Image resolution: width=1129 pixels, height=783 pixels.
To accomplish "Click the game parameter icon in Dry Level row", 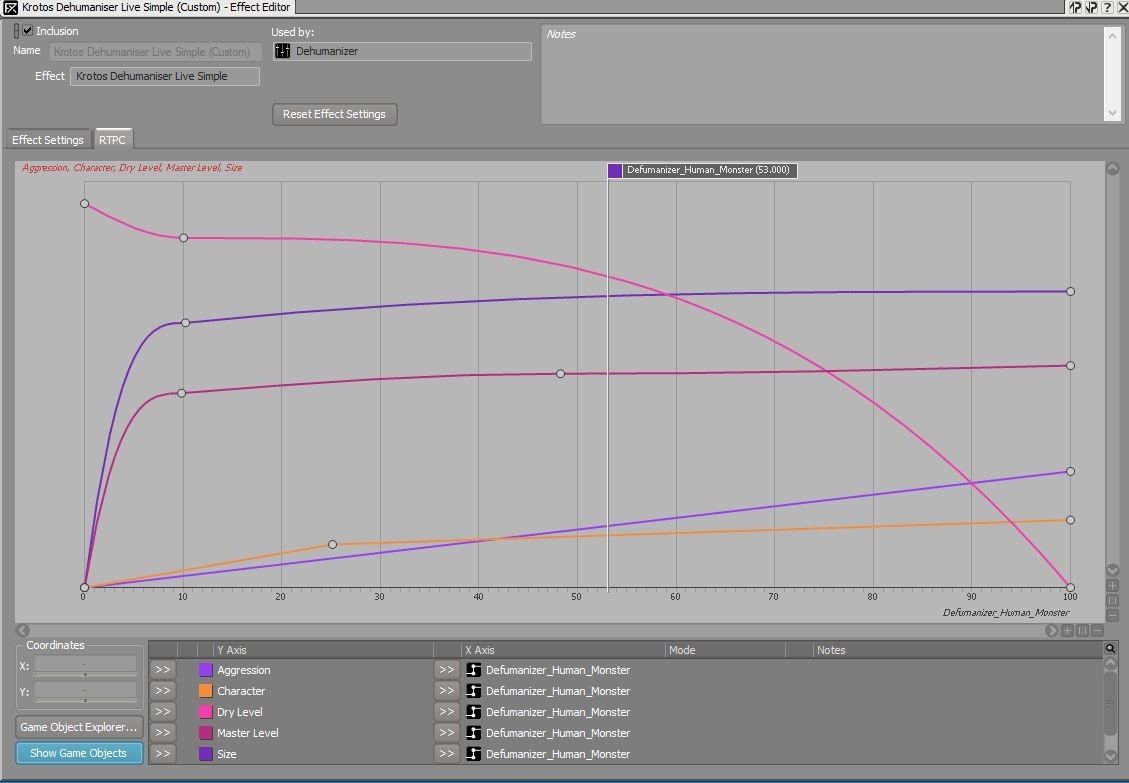I will [x=473, y=712].
